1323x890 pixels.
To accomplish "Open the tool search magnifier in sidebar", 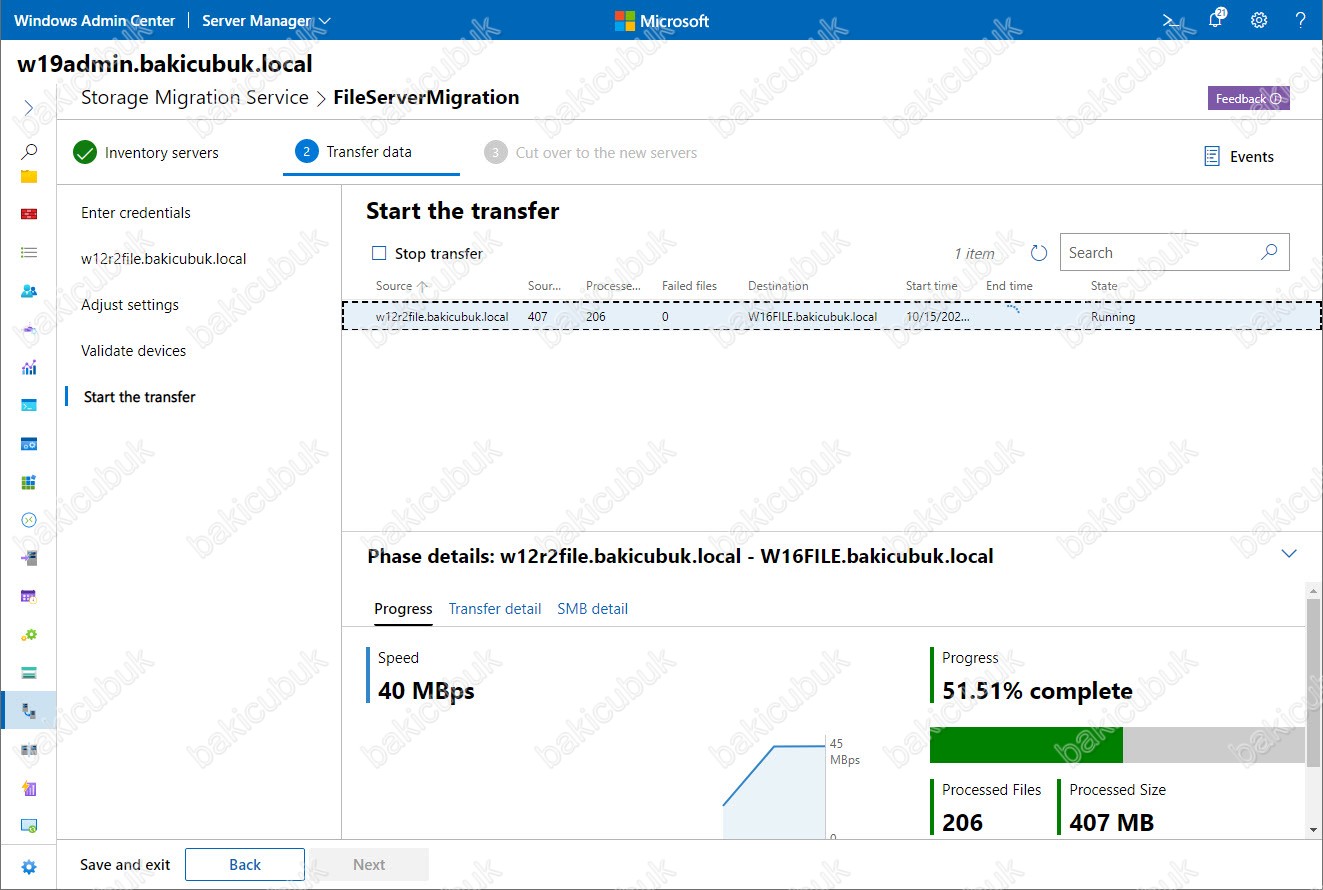I will click(x=29, y=151).
